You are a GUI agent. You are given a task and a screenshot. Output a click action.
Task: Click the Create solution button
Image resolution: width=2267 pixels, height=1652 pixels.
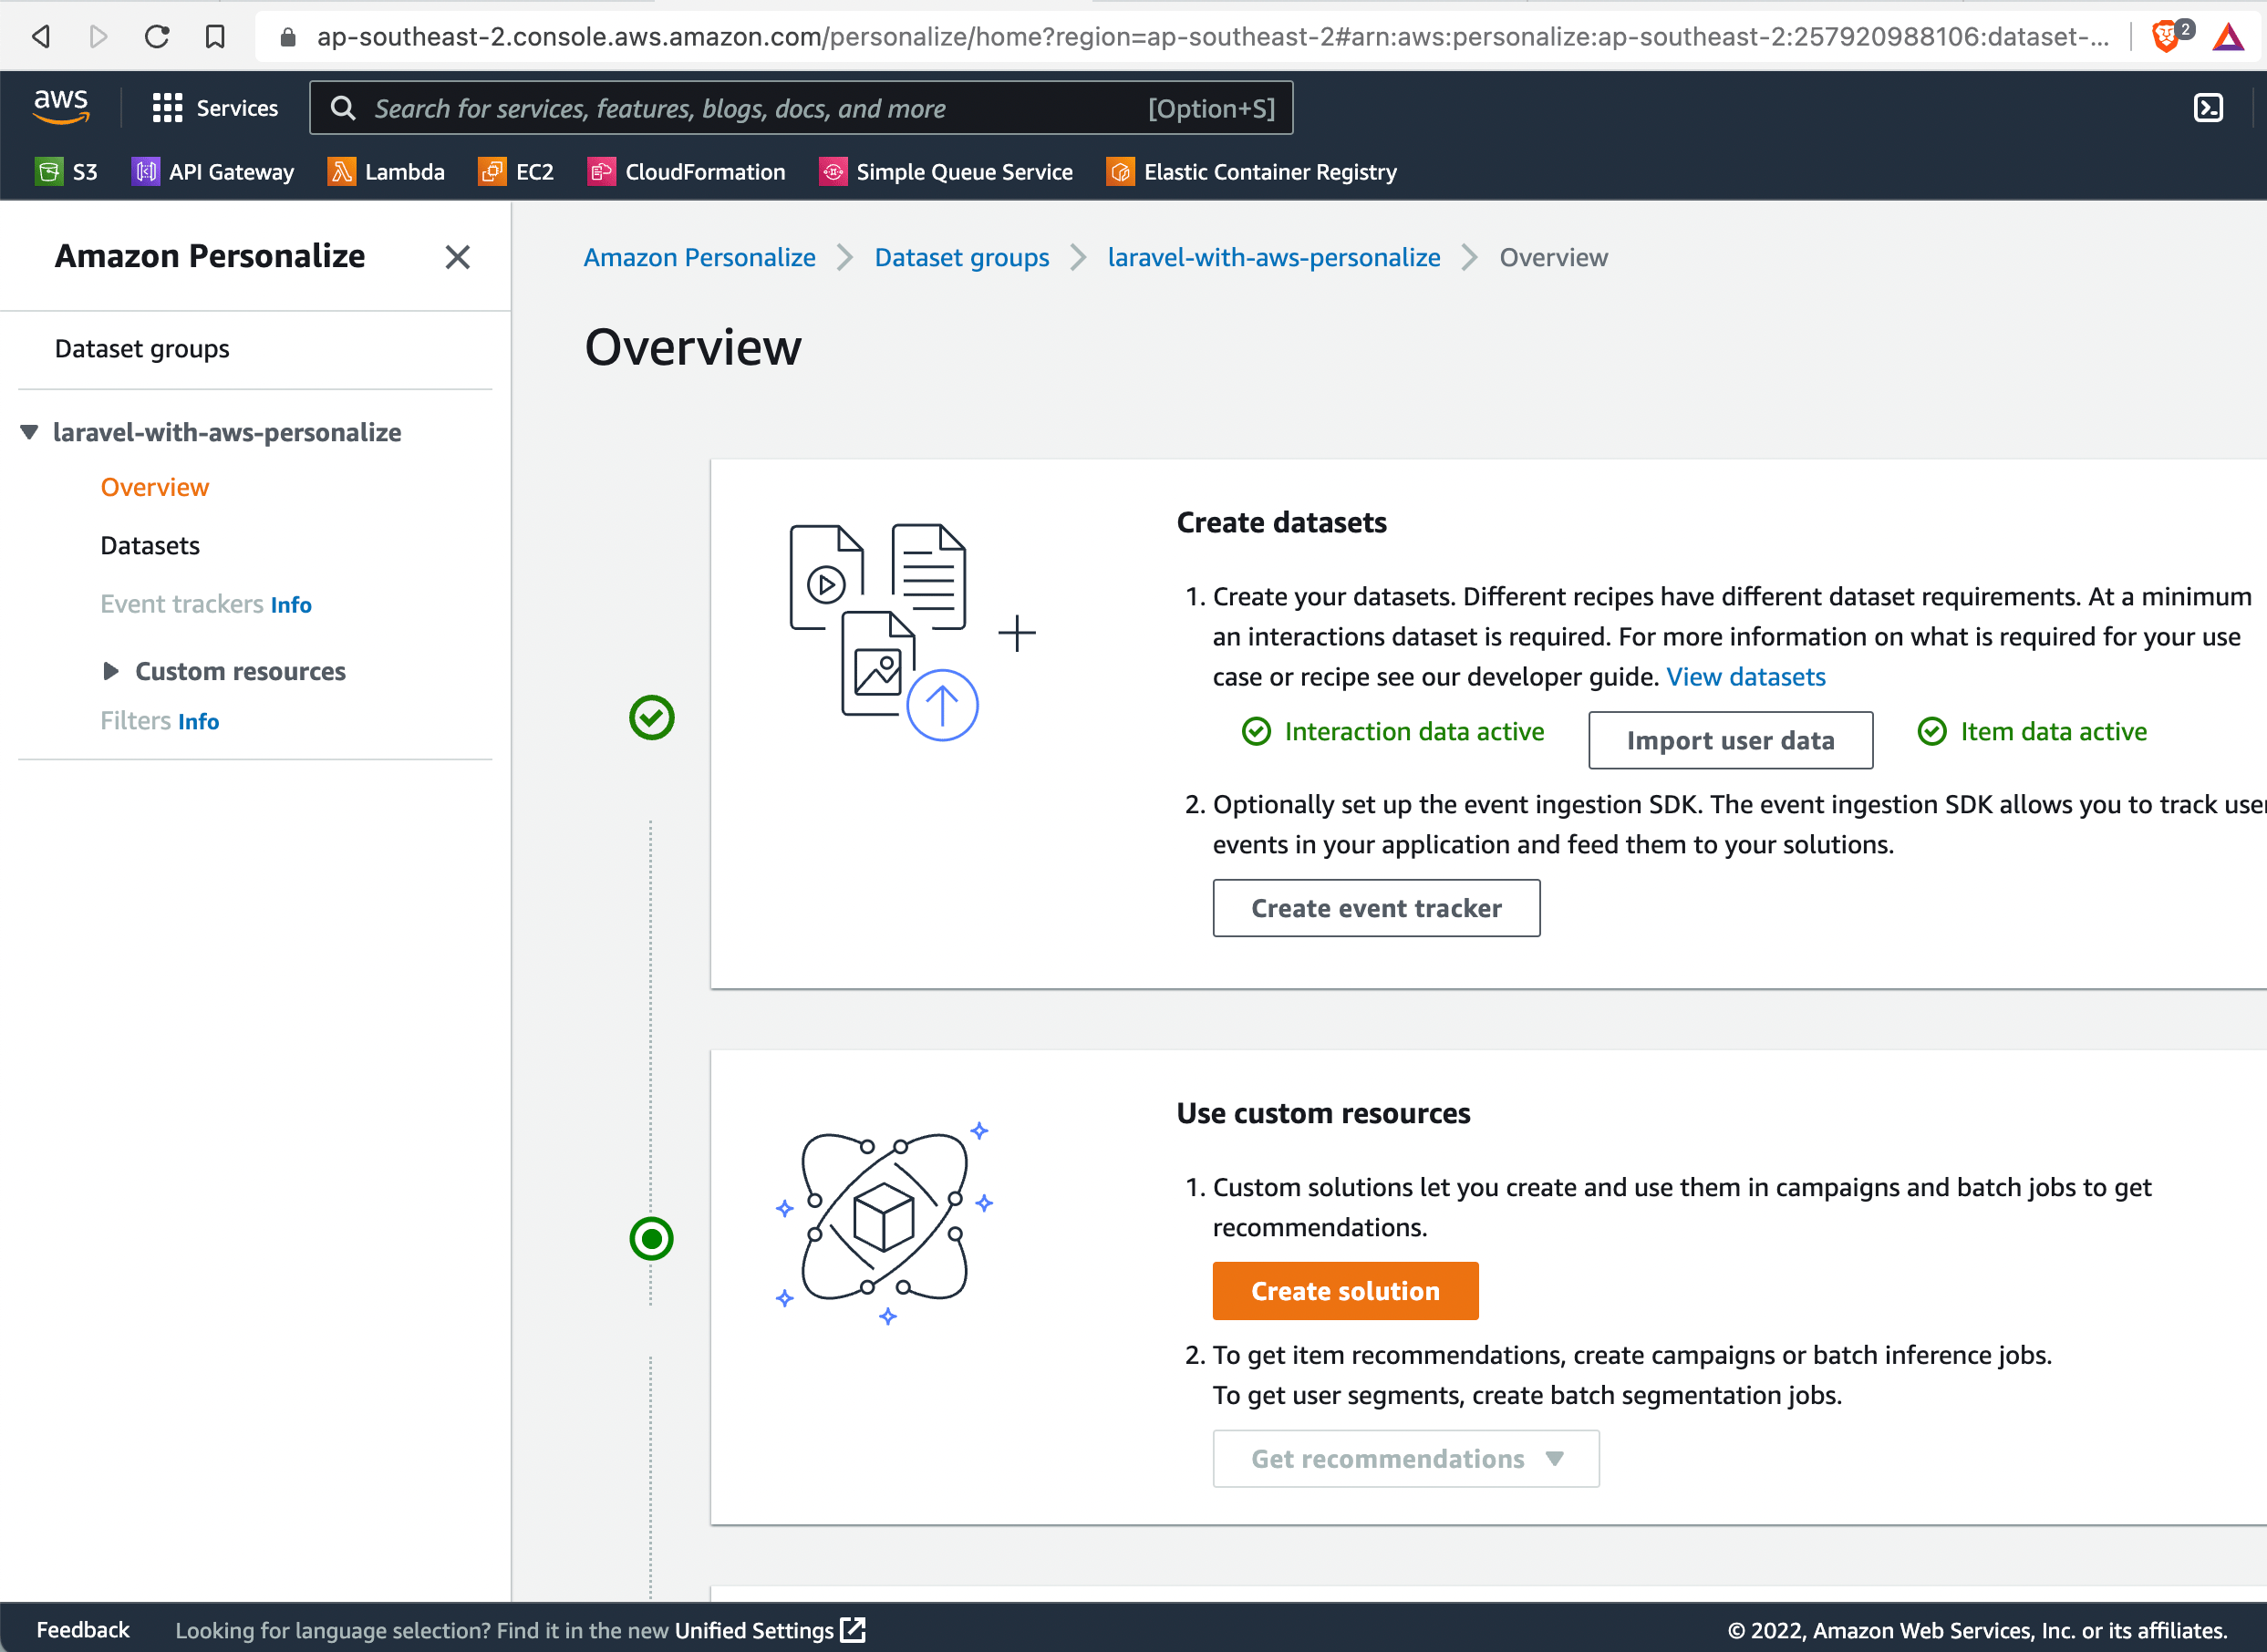coord(1344,1290)
